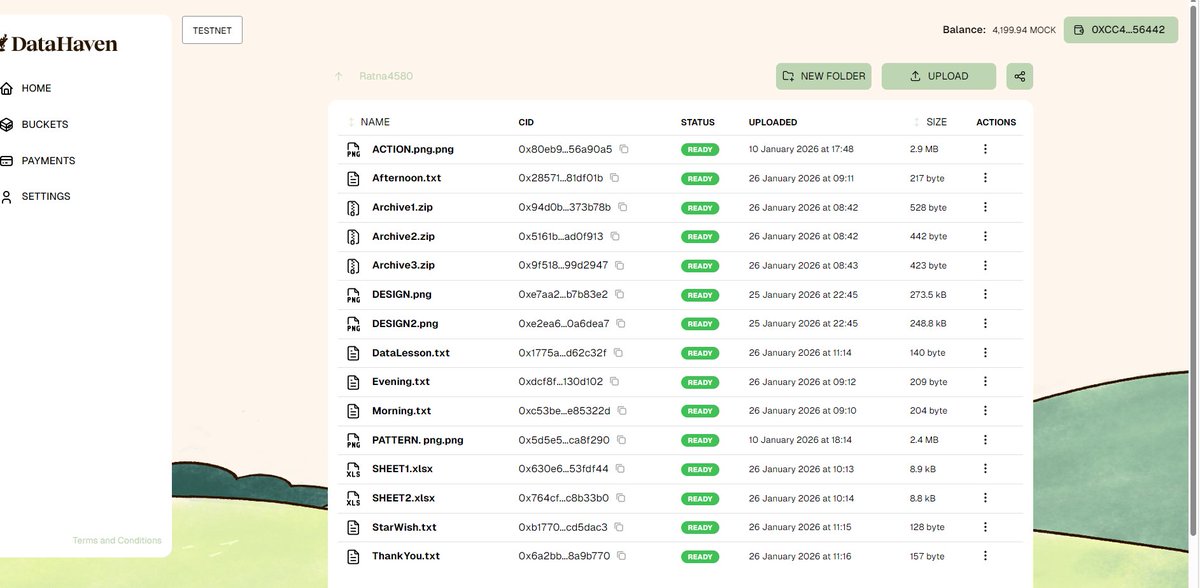Click the zip file icon of Archive1.zip
The height and width of the screenshot is (588, 1200).
tap(353, 208)
